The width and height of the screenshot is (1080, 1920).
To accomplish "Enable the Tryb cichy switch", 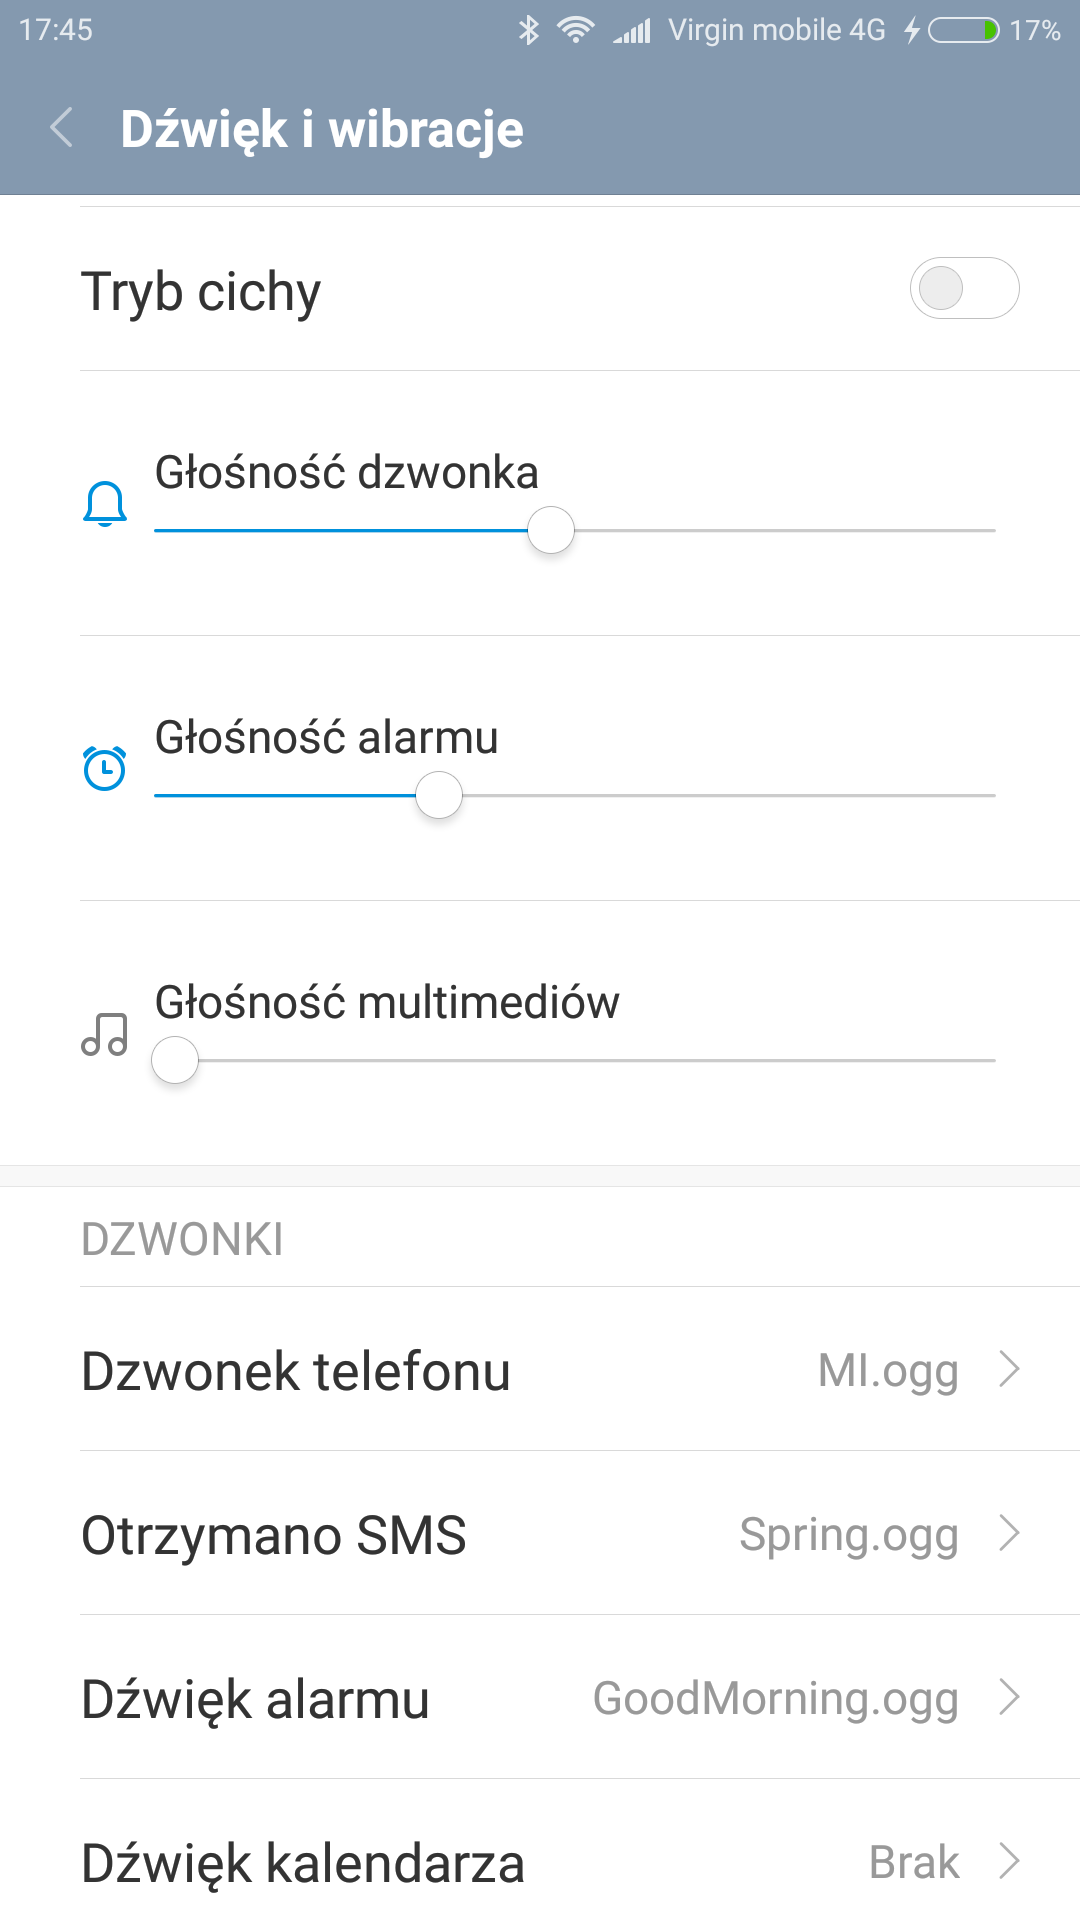I will [964, 289].
